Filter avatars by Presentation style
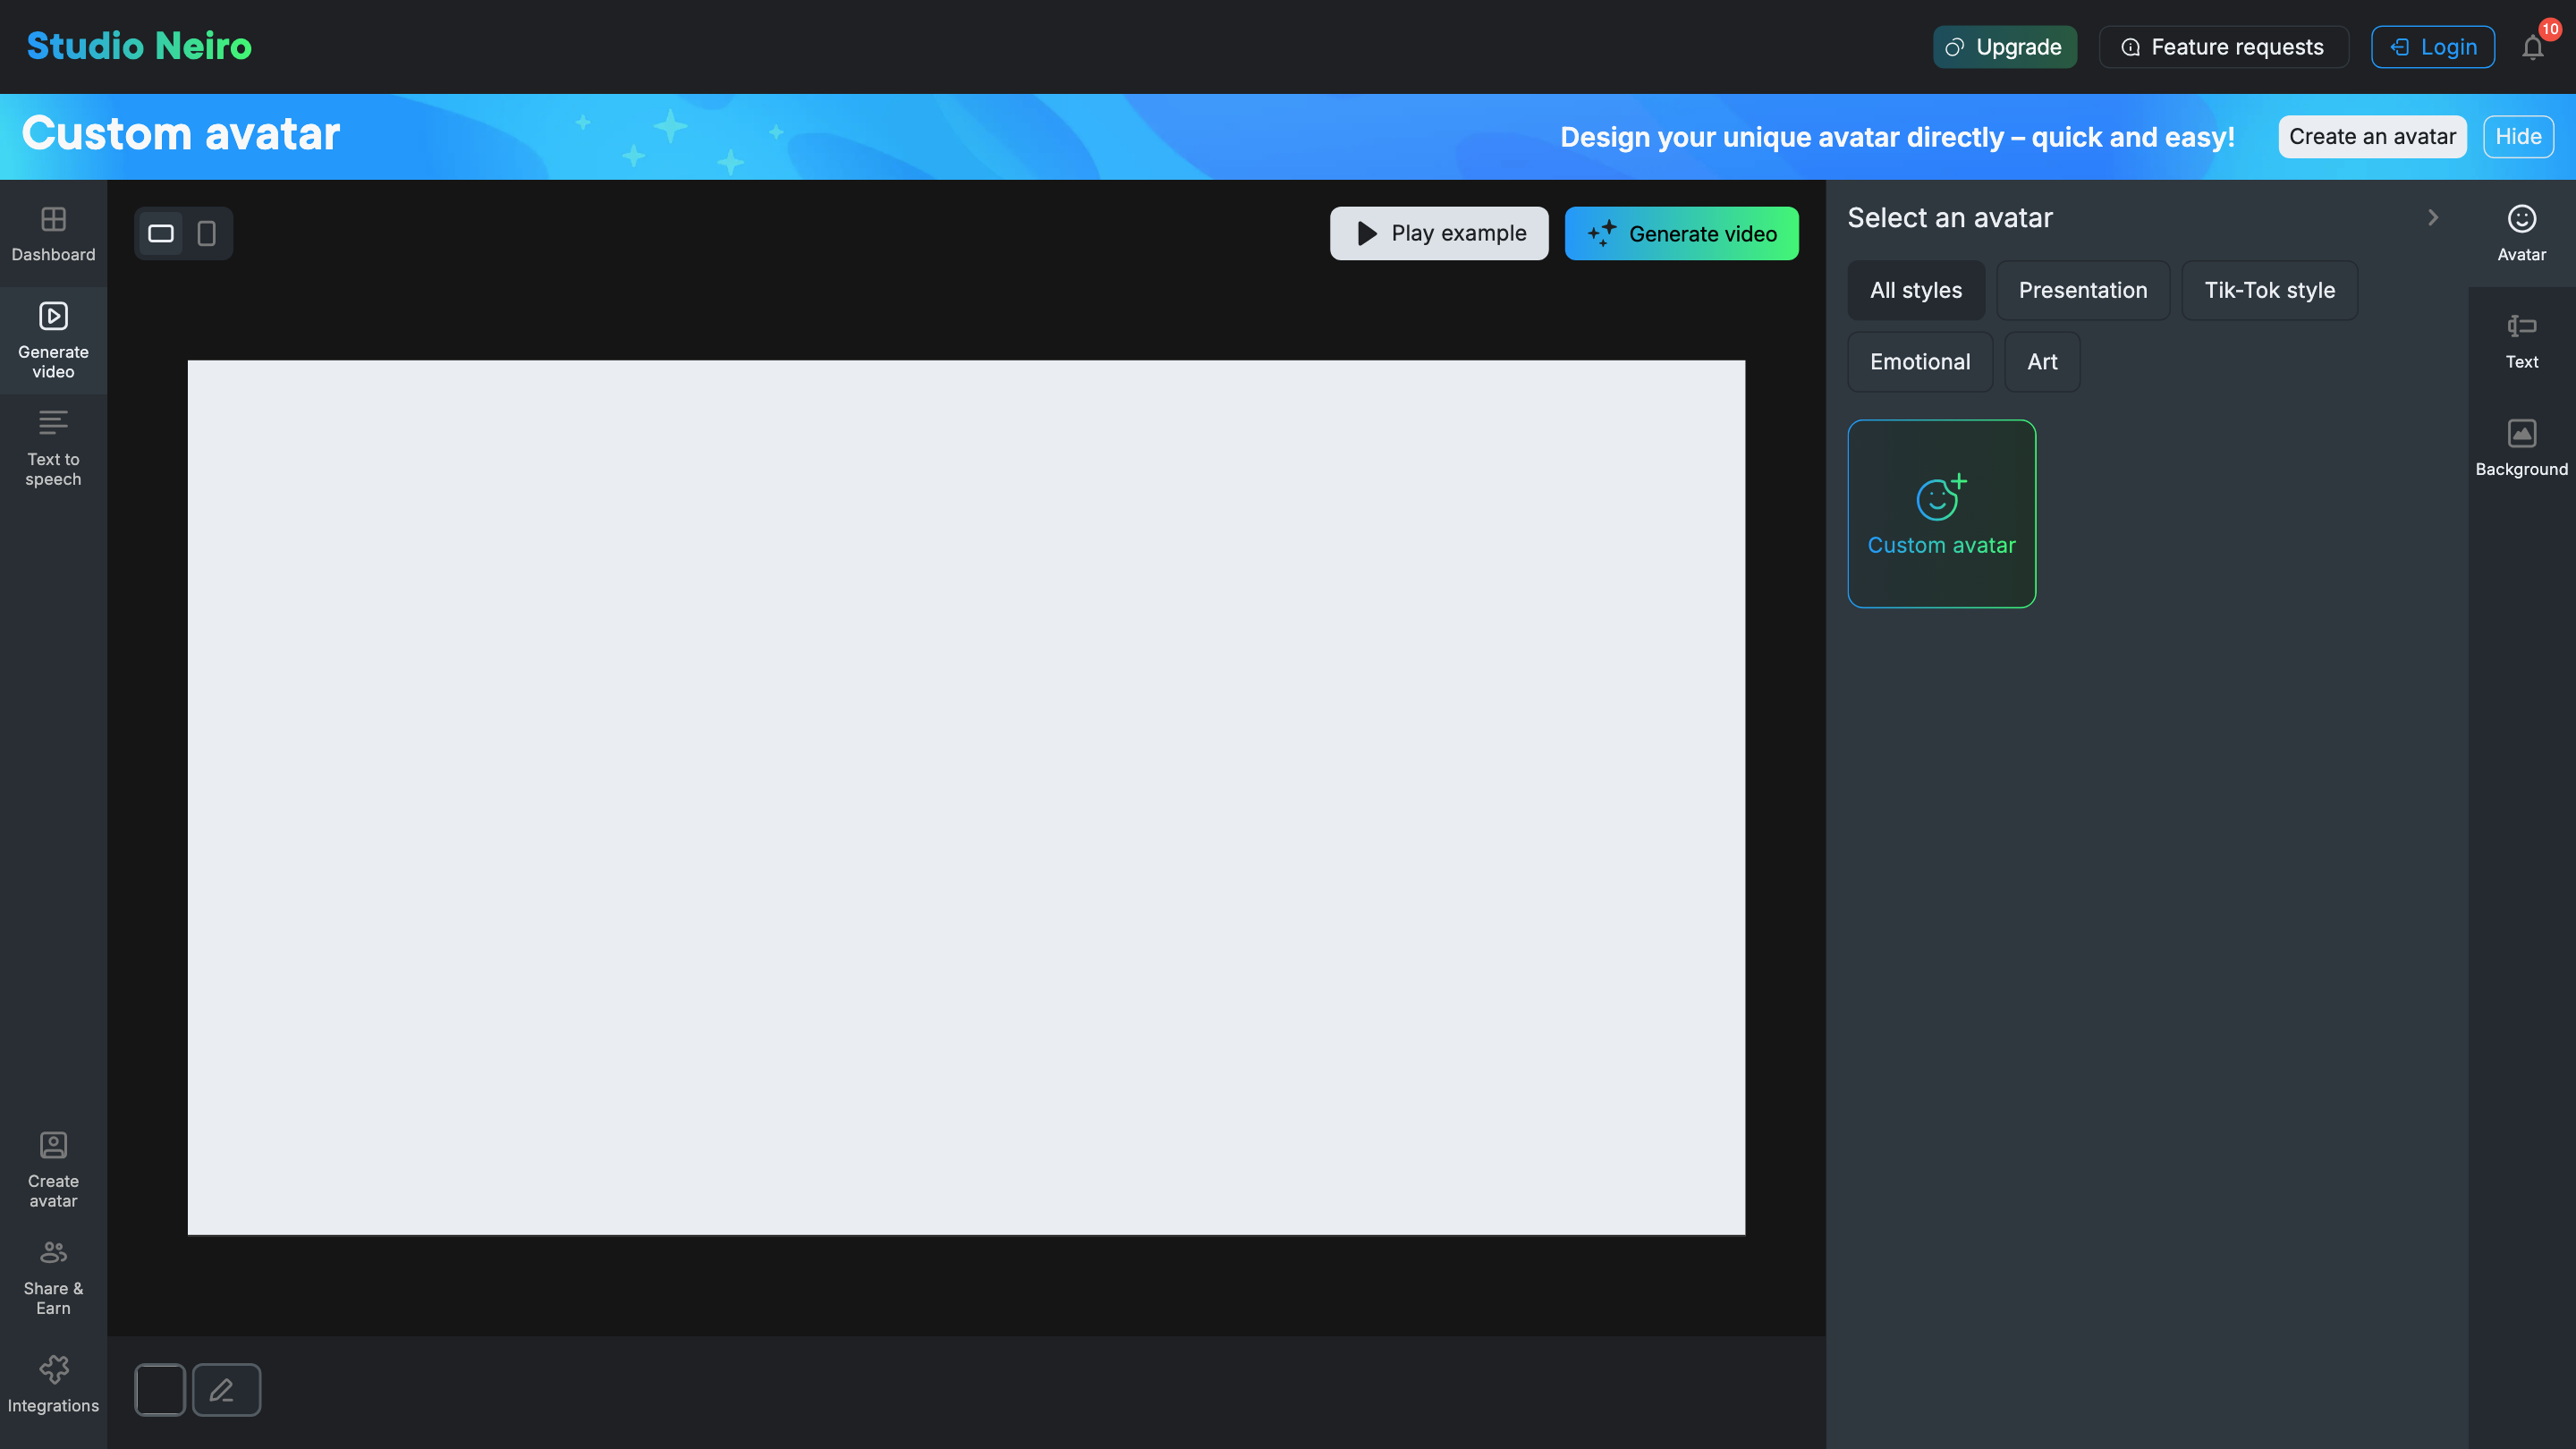The width and height of the screenshot is (2576, 1449). point(2082,290)
